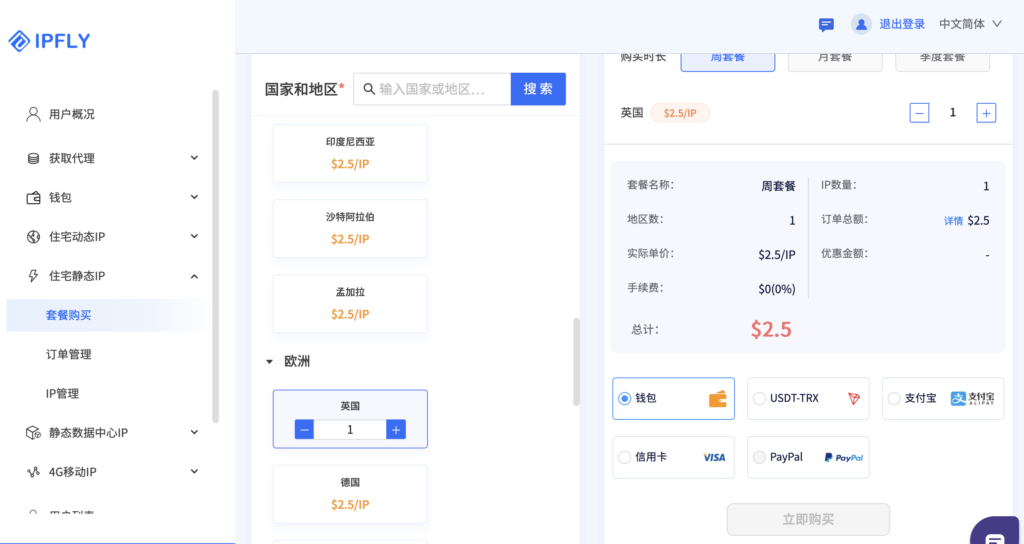Select the 月套餐 duration tab
This screenshot has height=544, width=1024.
835,58
